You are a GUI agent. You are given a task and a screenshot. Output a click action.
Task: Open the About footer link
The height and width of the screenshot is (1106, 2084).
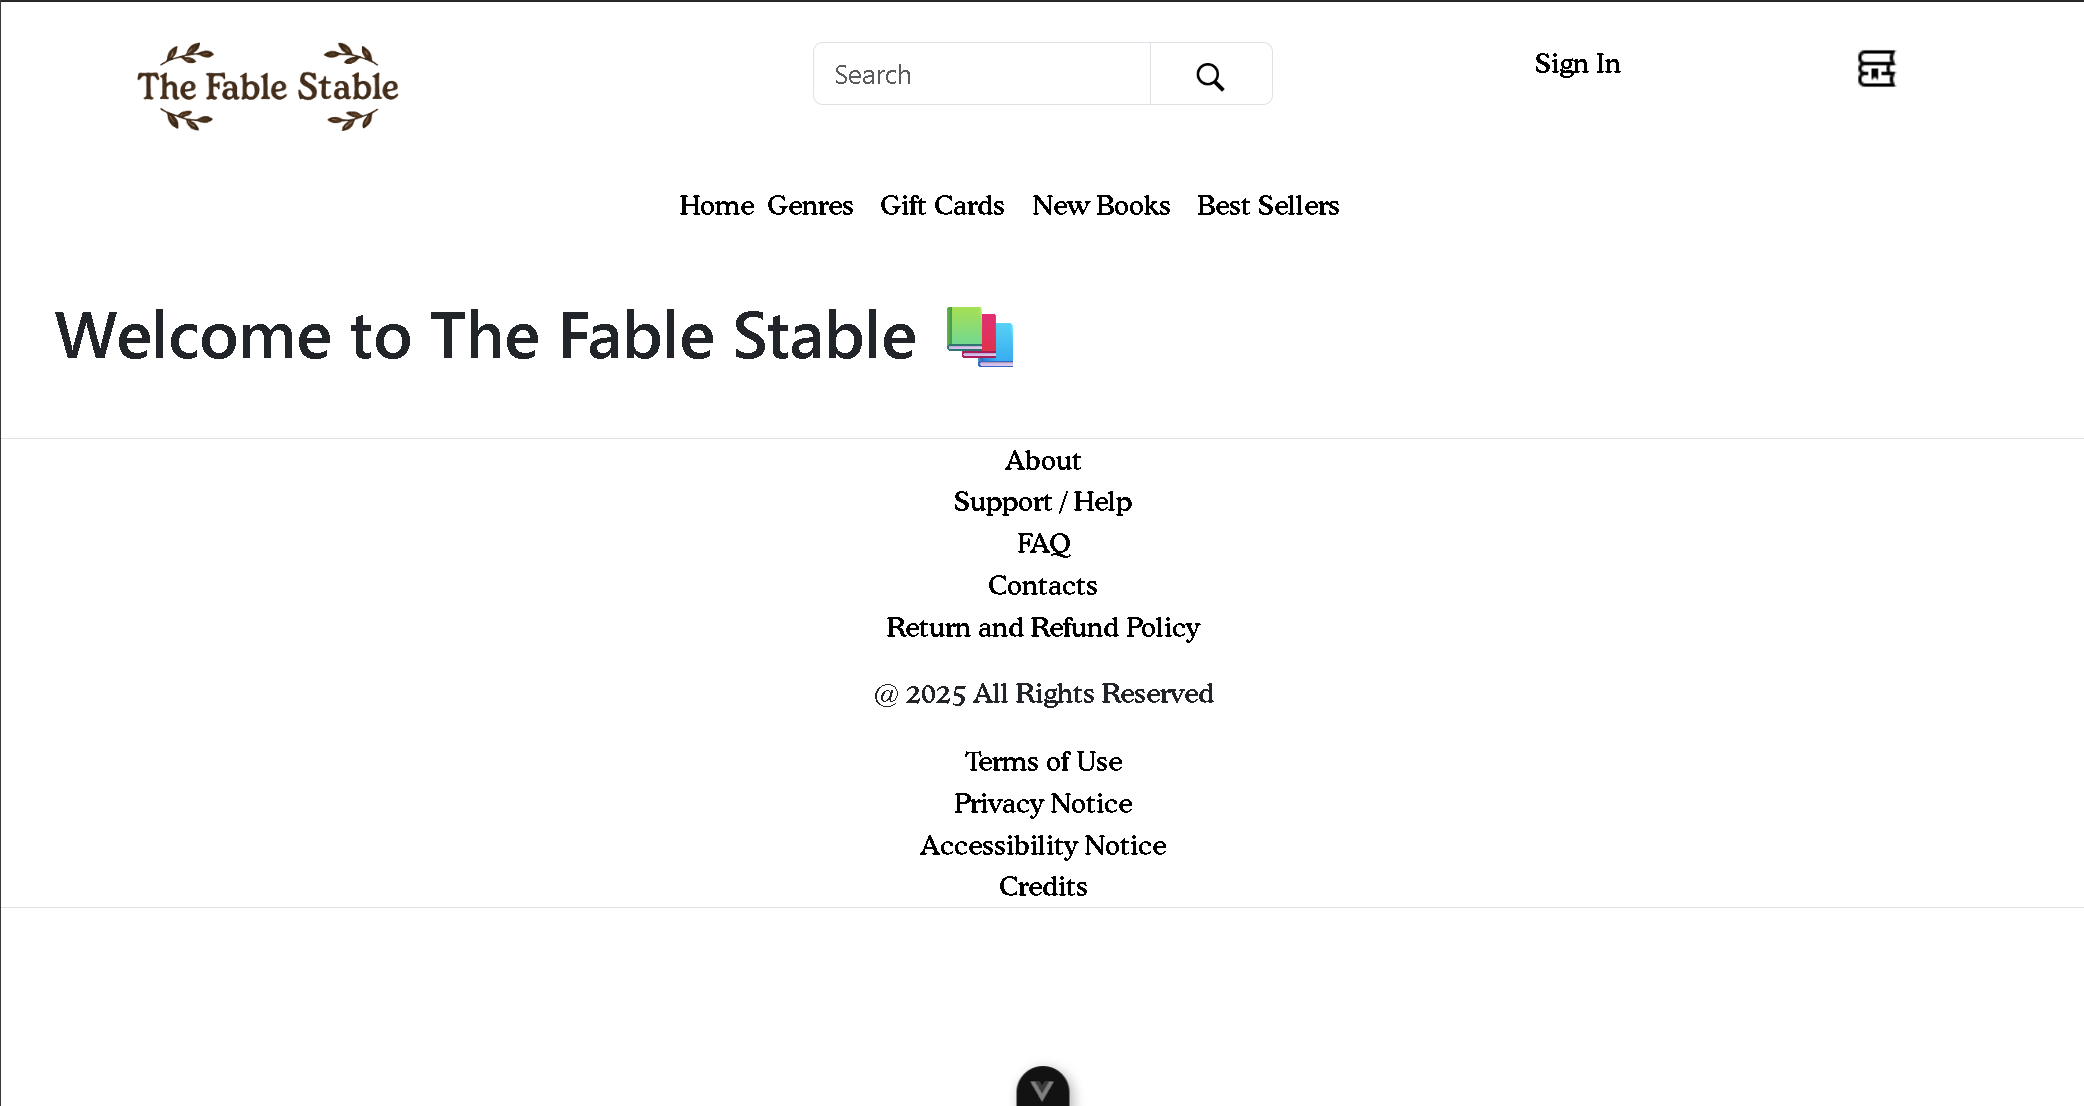(x=1043, y=461)
